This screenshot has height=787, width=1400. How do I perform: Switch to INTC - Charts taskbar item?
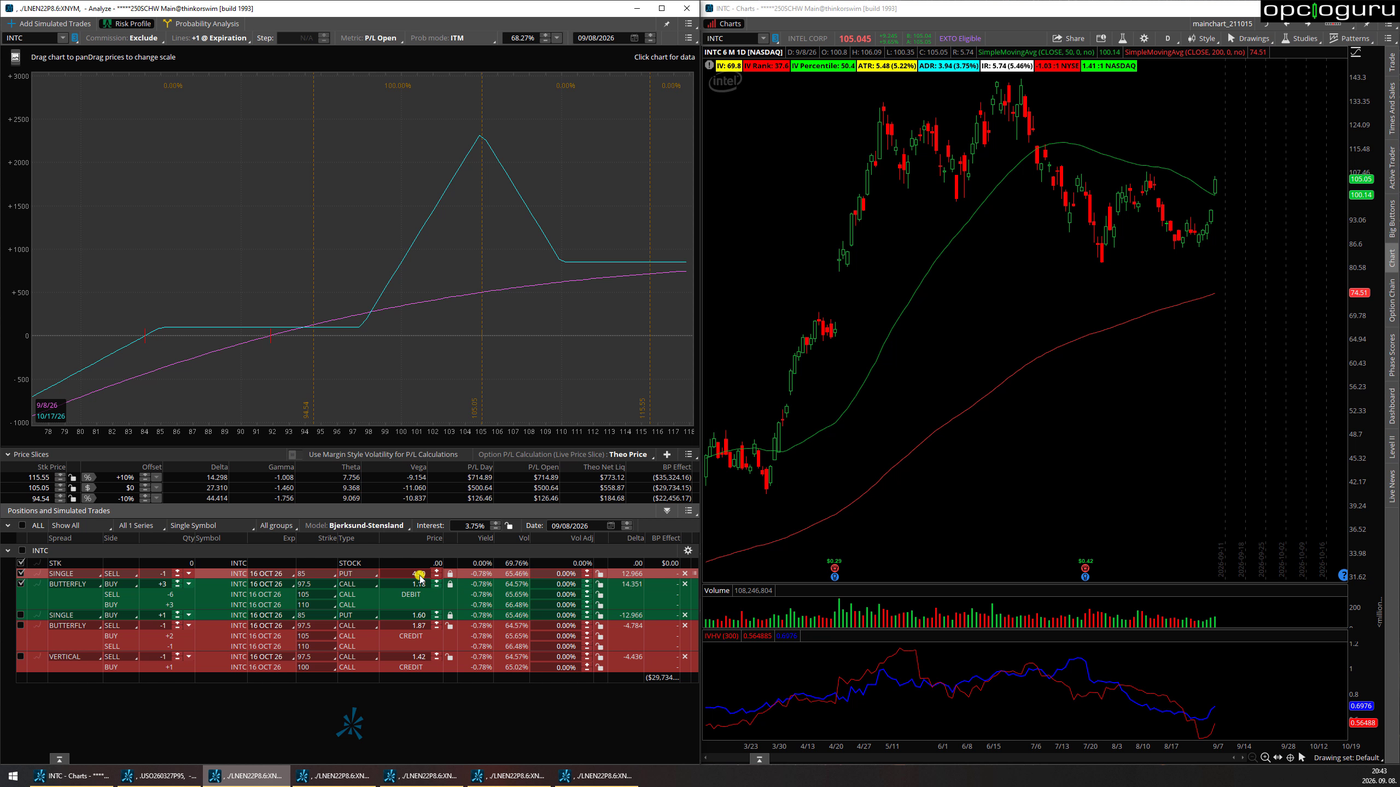coord(72,775)
